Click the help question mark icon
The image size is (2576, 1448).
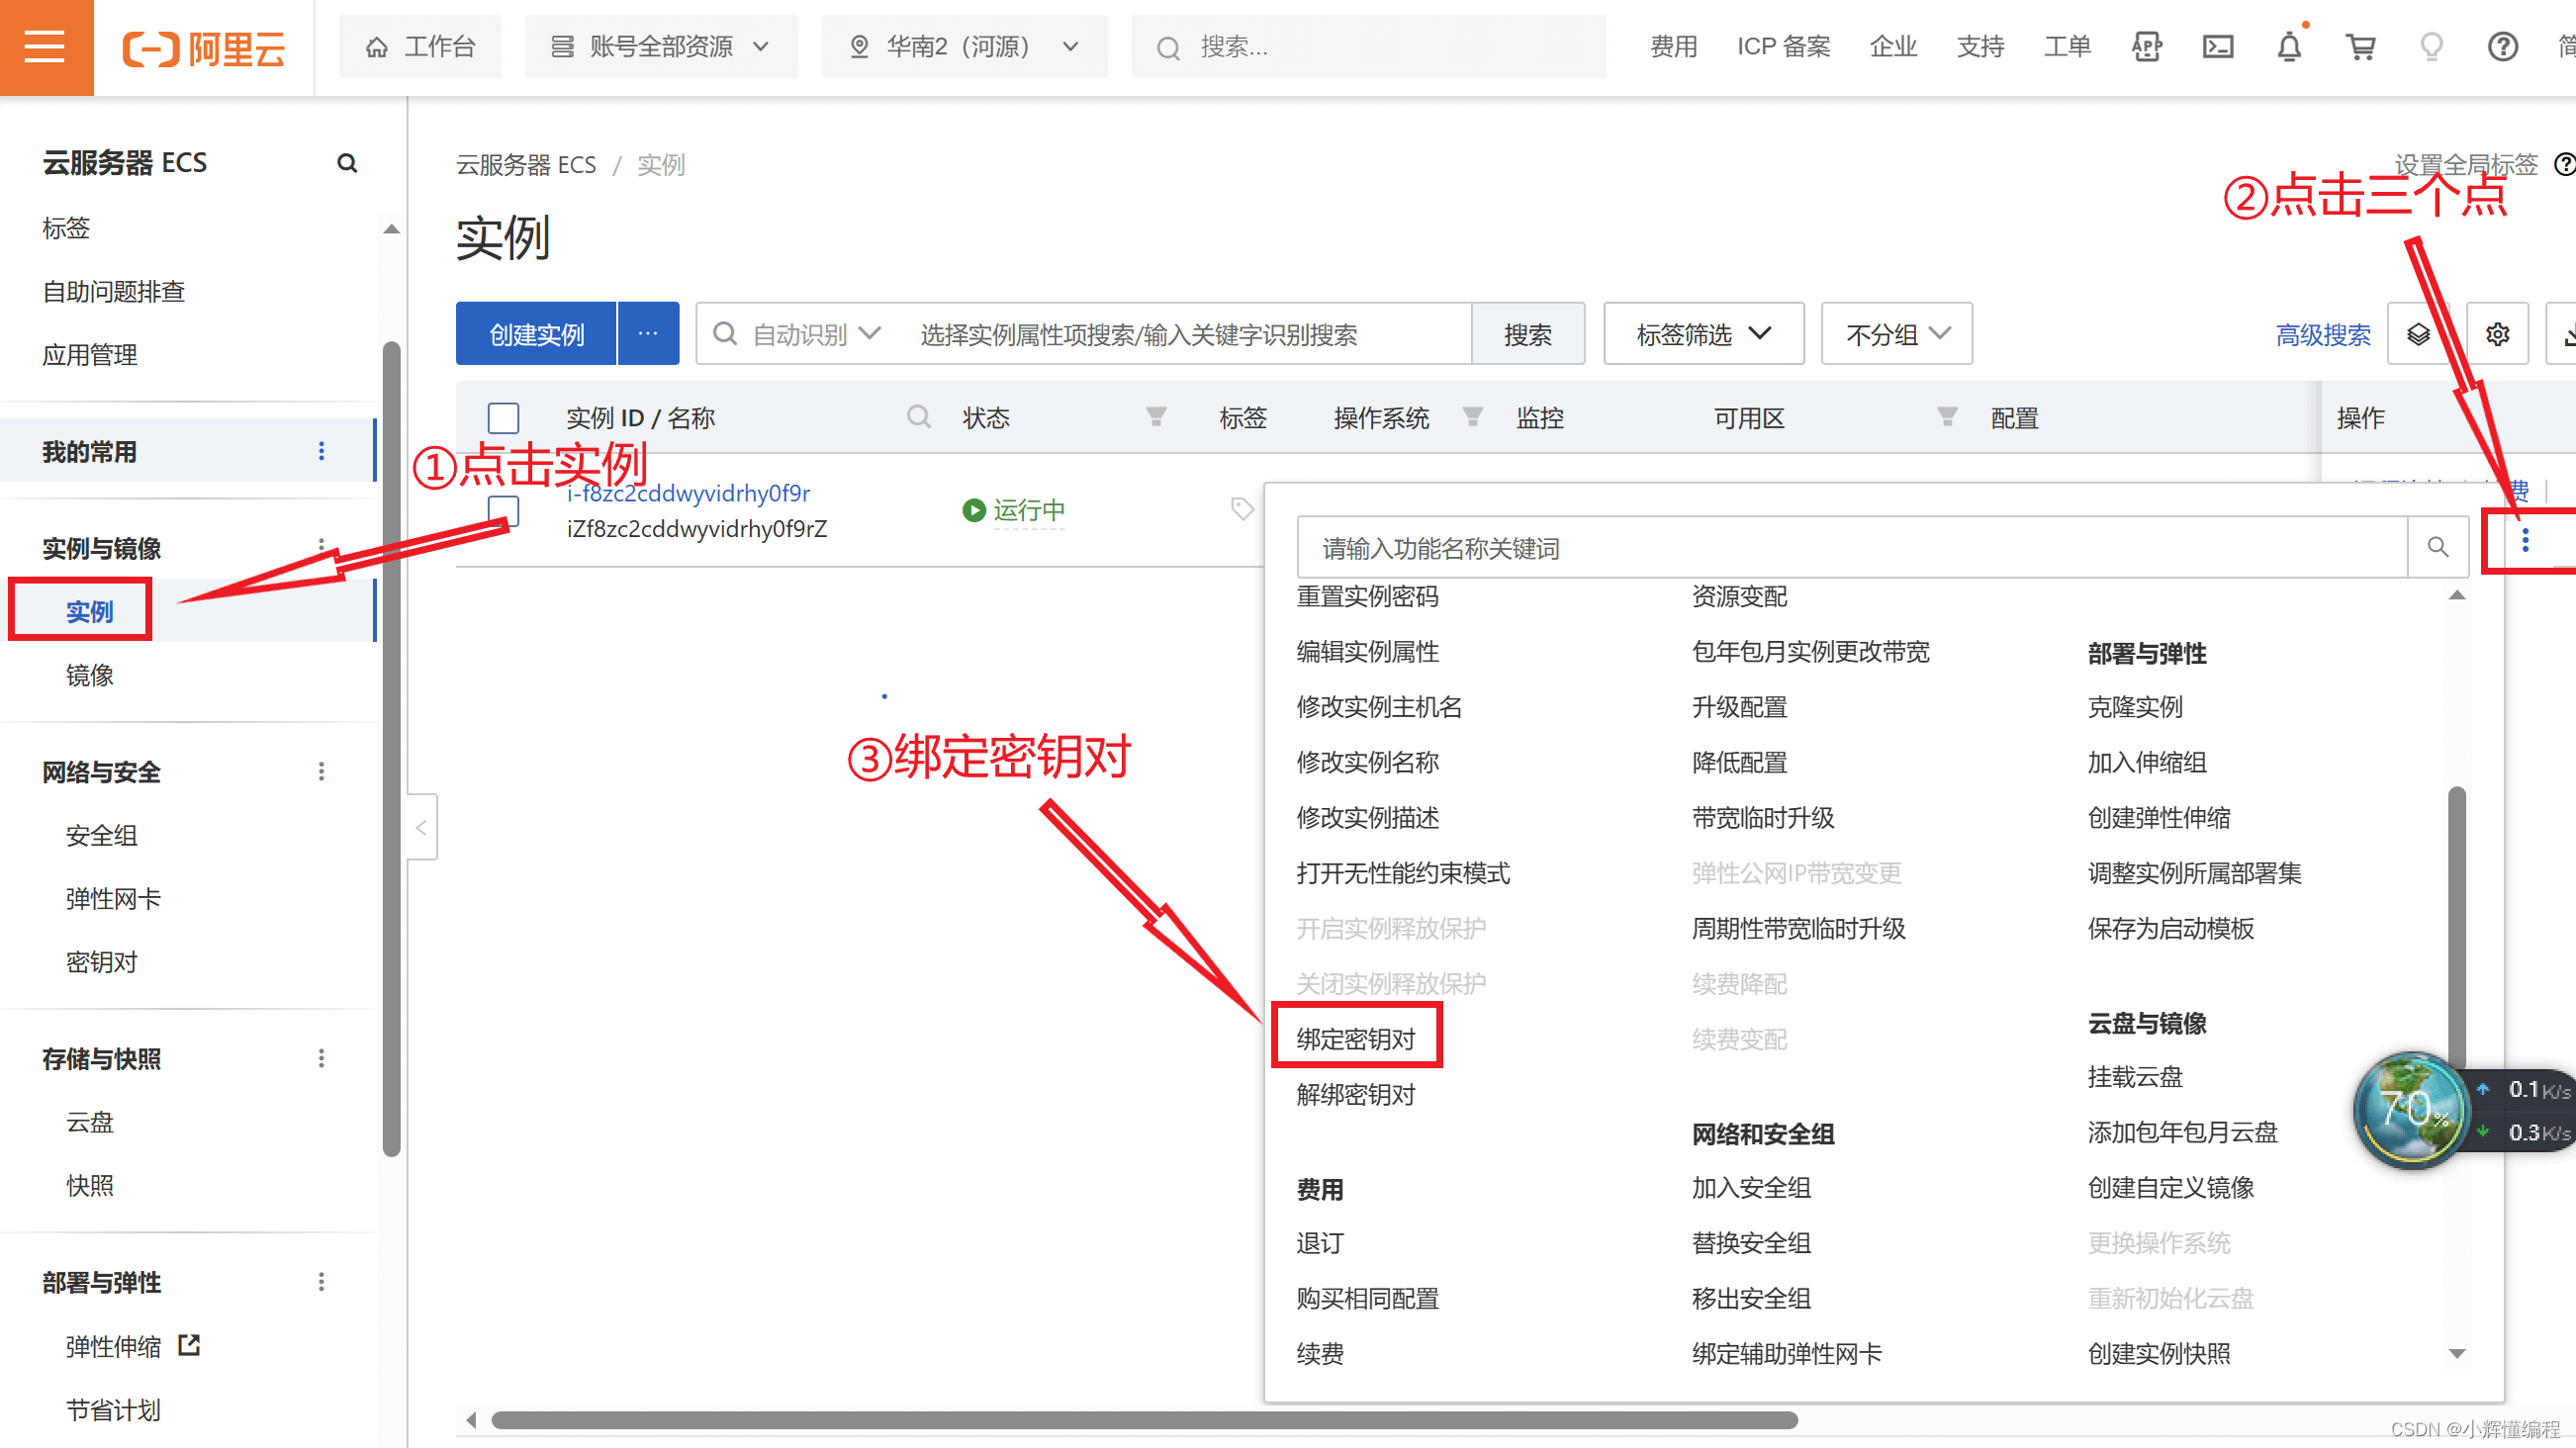tap(2502, 47)
